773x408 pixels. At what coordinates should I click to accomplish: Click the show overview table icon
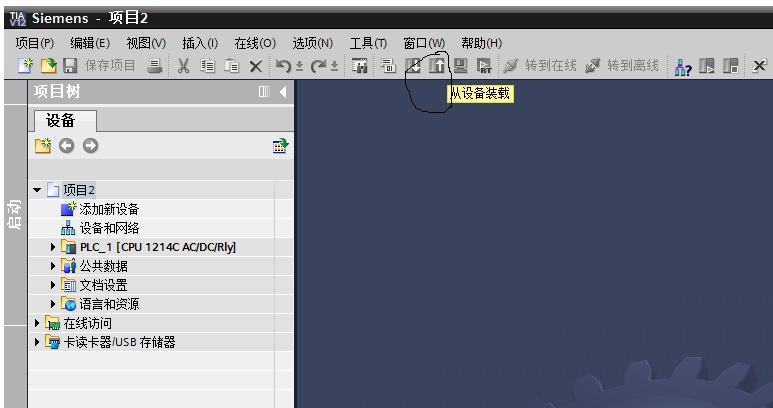(280, 146)
